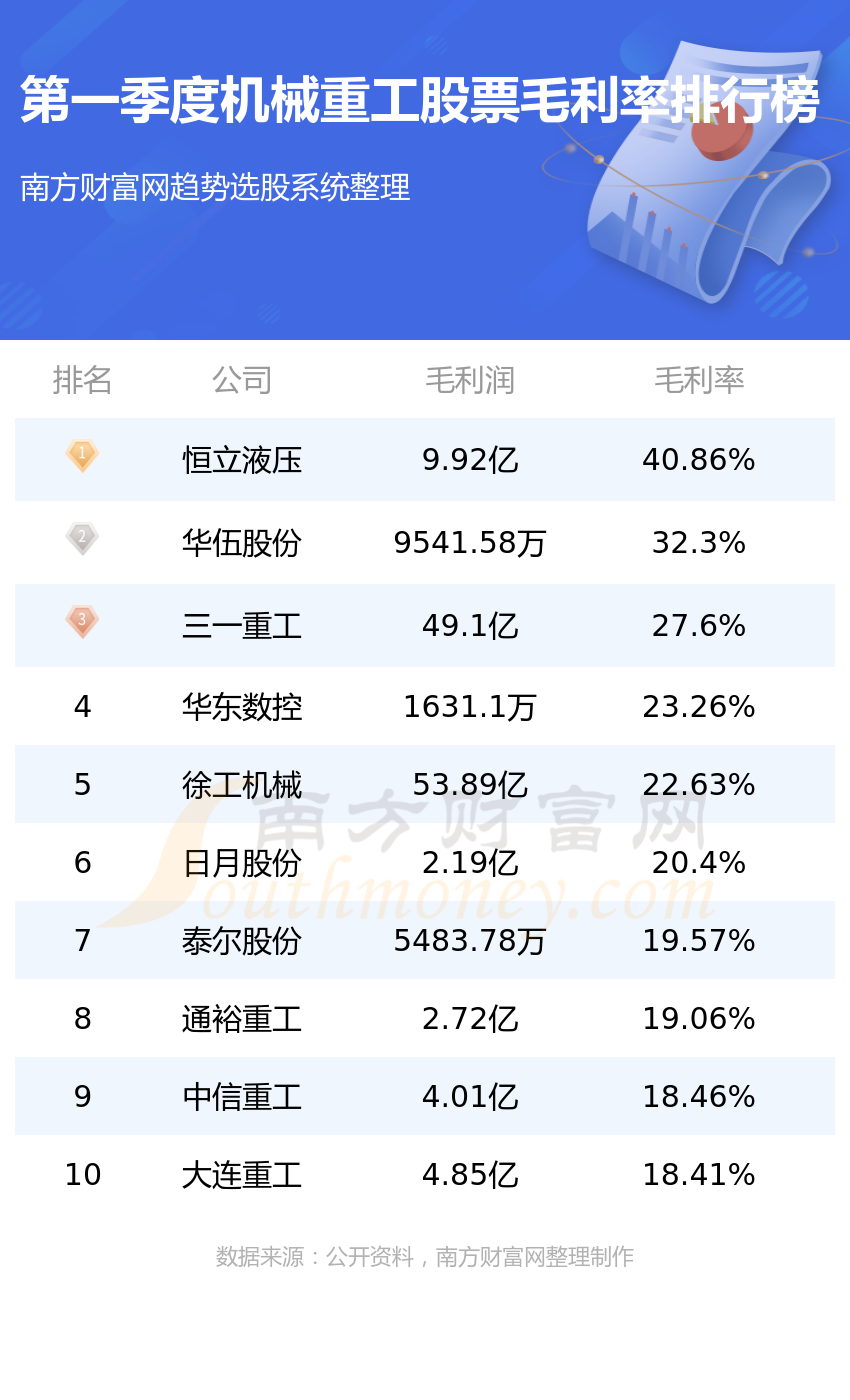
Task: Click the 毛利率 column header
Action: 699,380
